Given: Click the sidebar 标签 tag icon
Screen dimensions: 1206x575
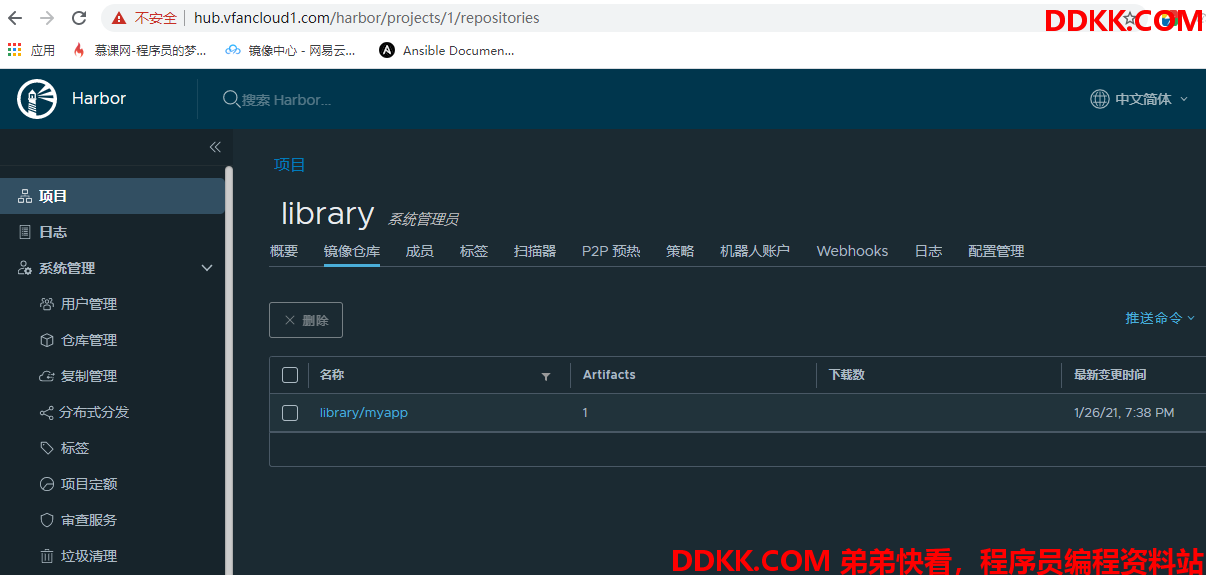Looking at the screenshot, I should pyautogui.click(x=47, y=448).
